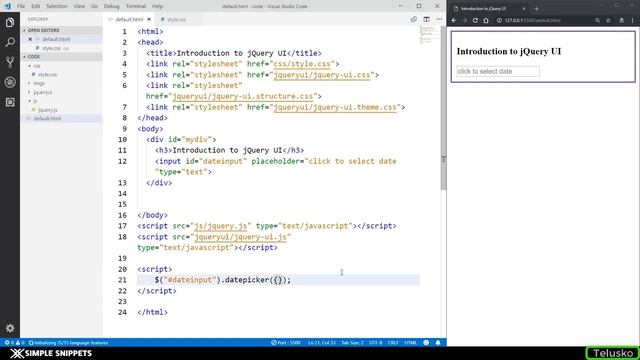640x360 pixels.
Task: Click the feedback smiley in status bar
Action: point(426,343)
